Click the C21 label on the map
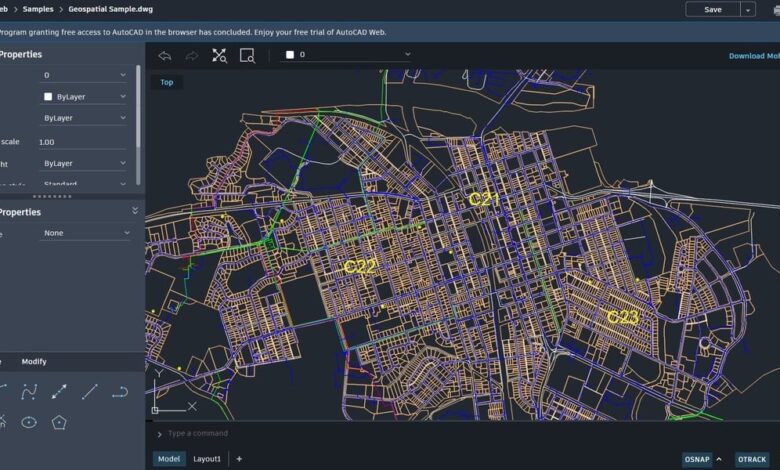This screenshot has width=780, height=470. 484,199
